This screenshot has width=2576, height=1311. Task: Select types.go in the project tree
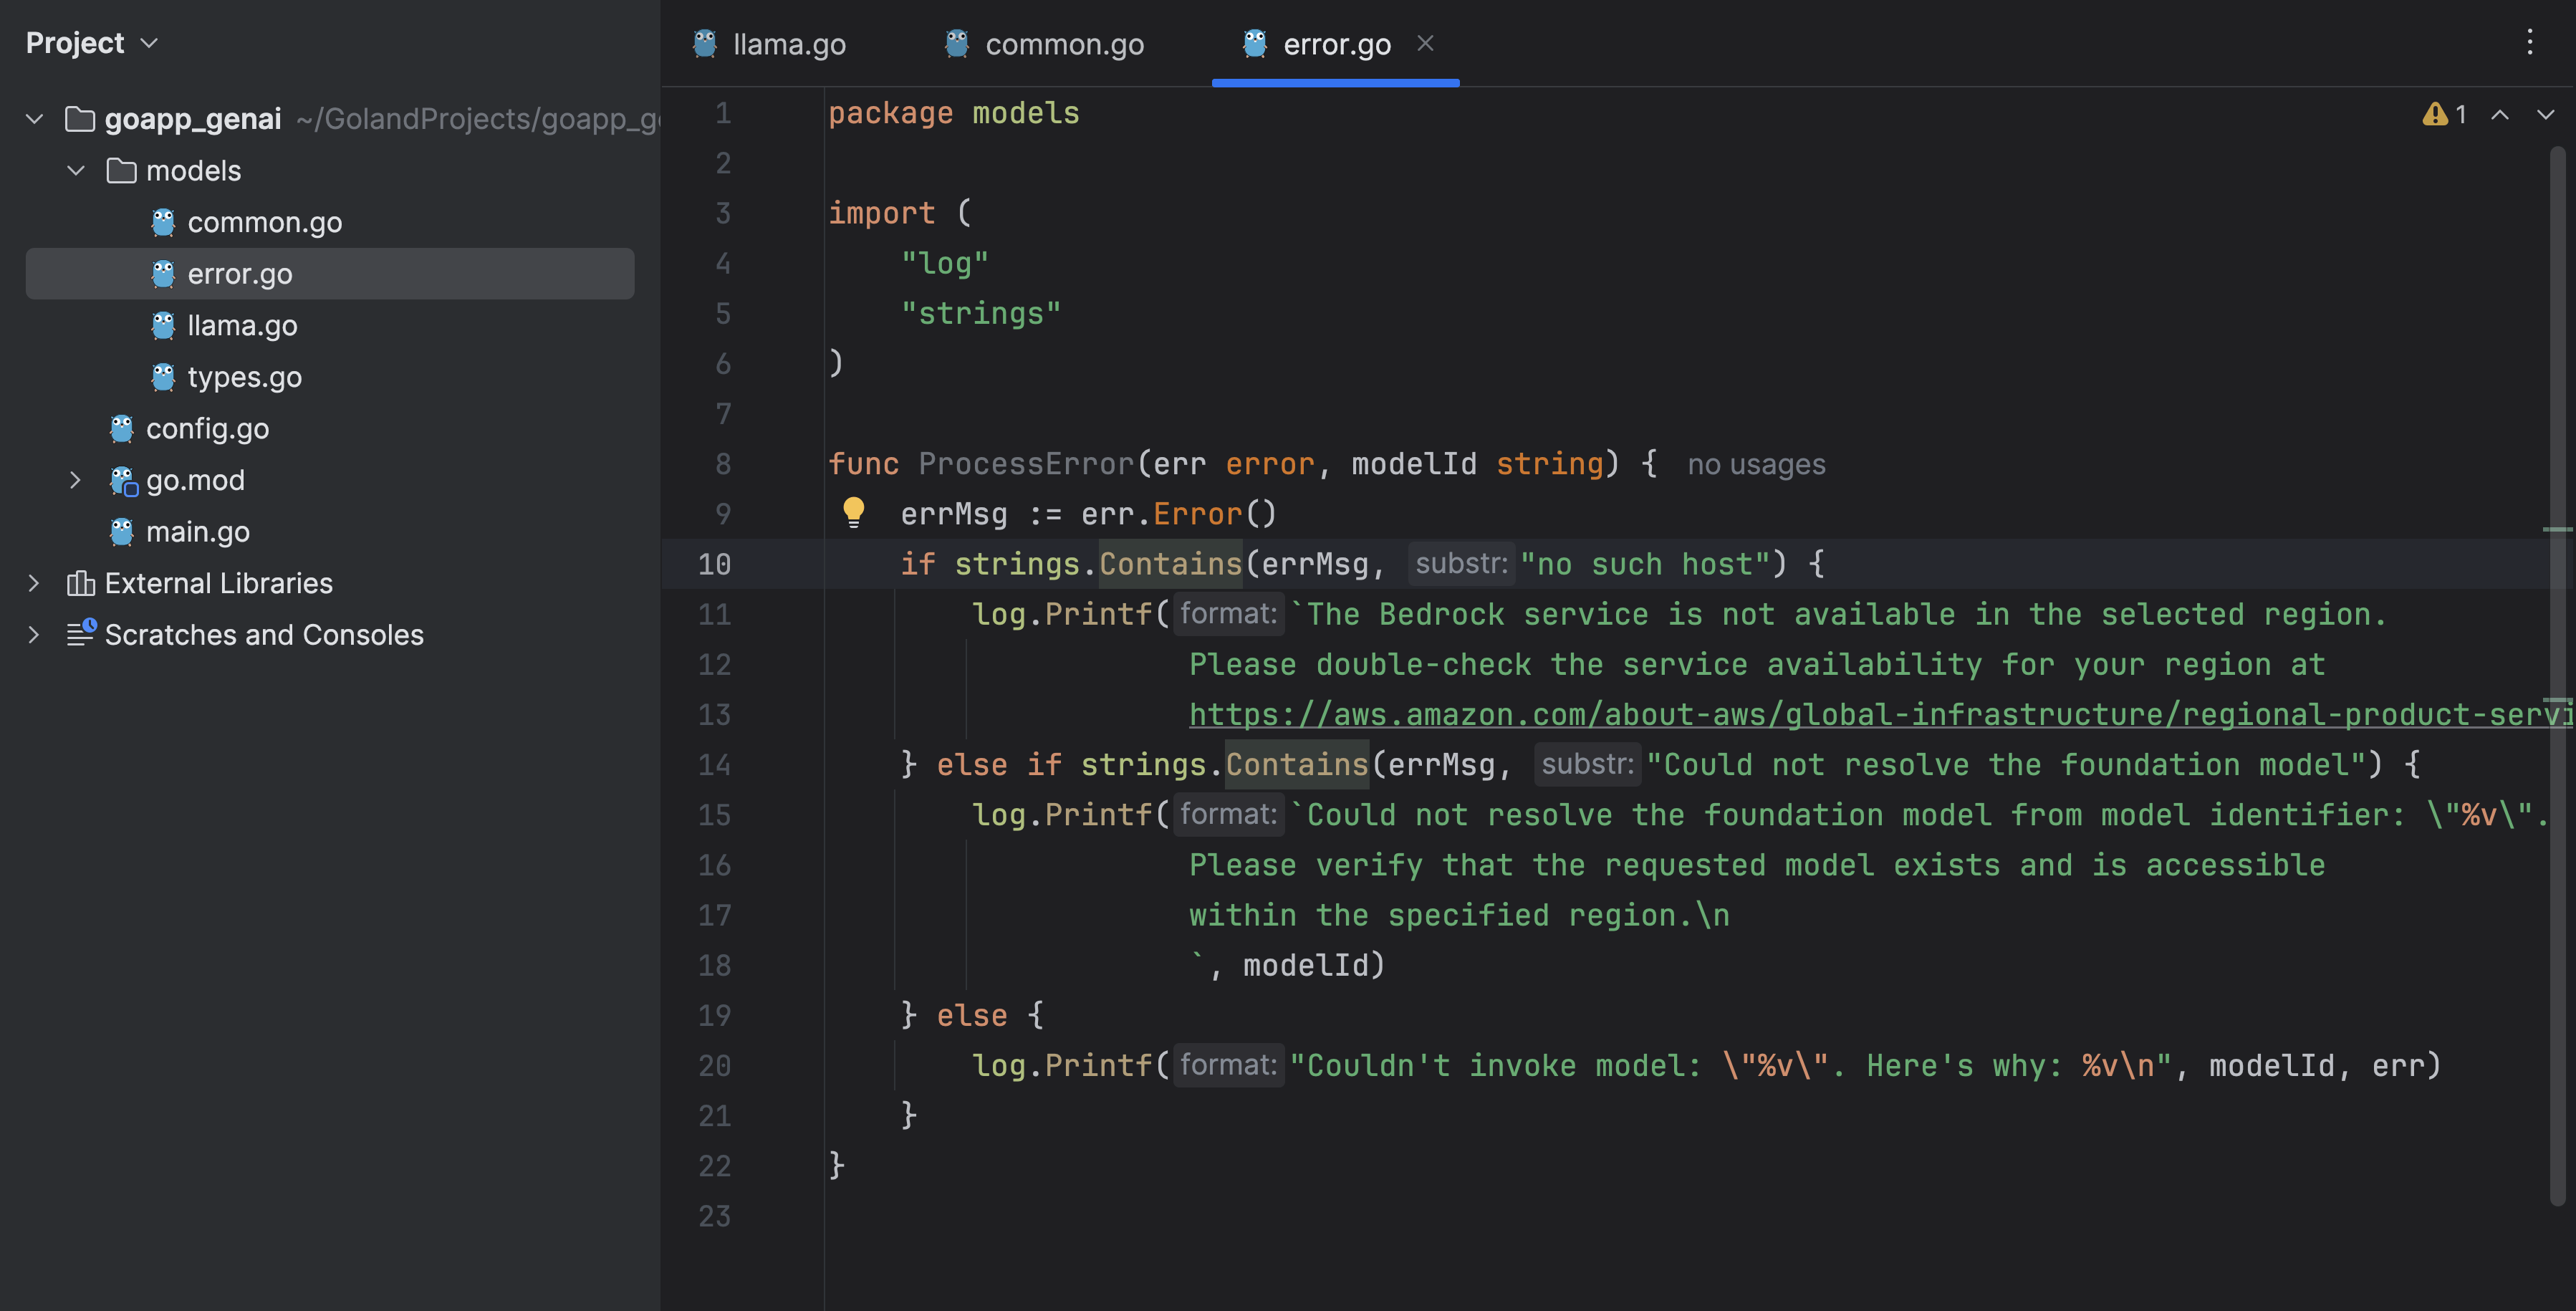(244, 377)
